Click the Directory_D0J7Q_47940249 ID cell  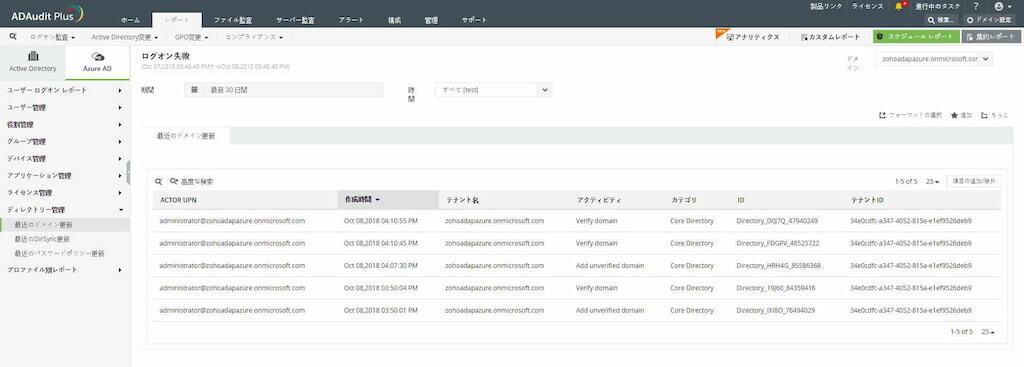[x=776, y=221]
